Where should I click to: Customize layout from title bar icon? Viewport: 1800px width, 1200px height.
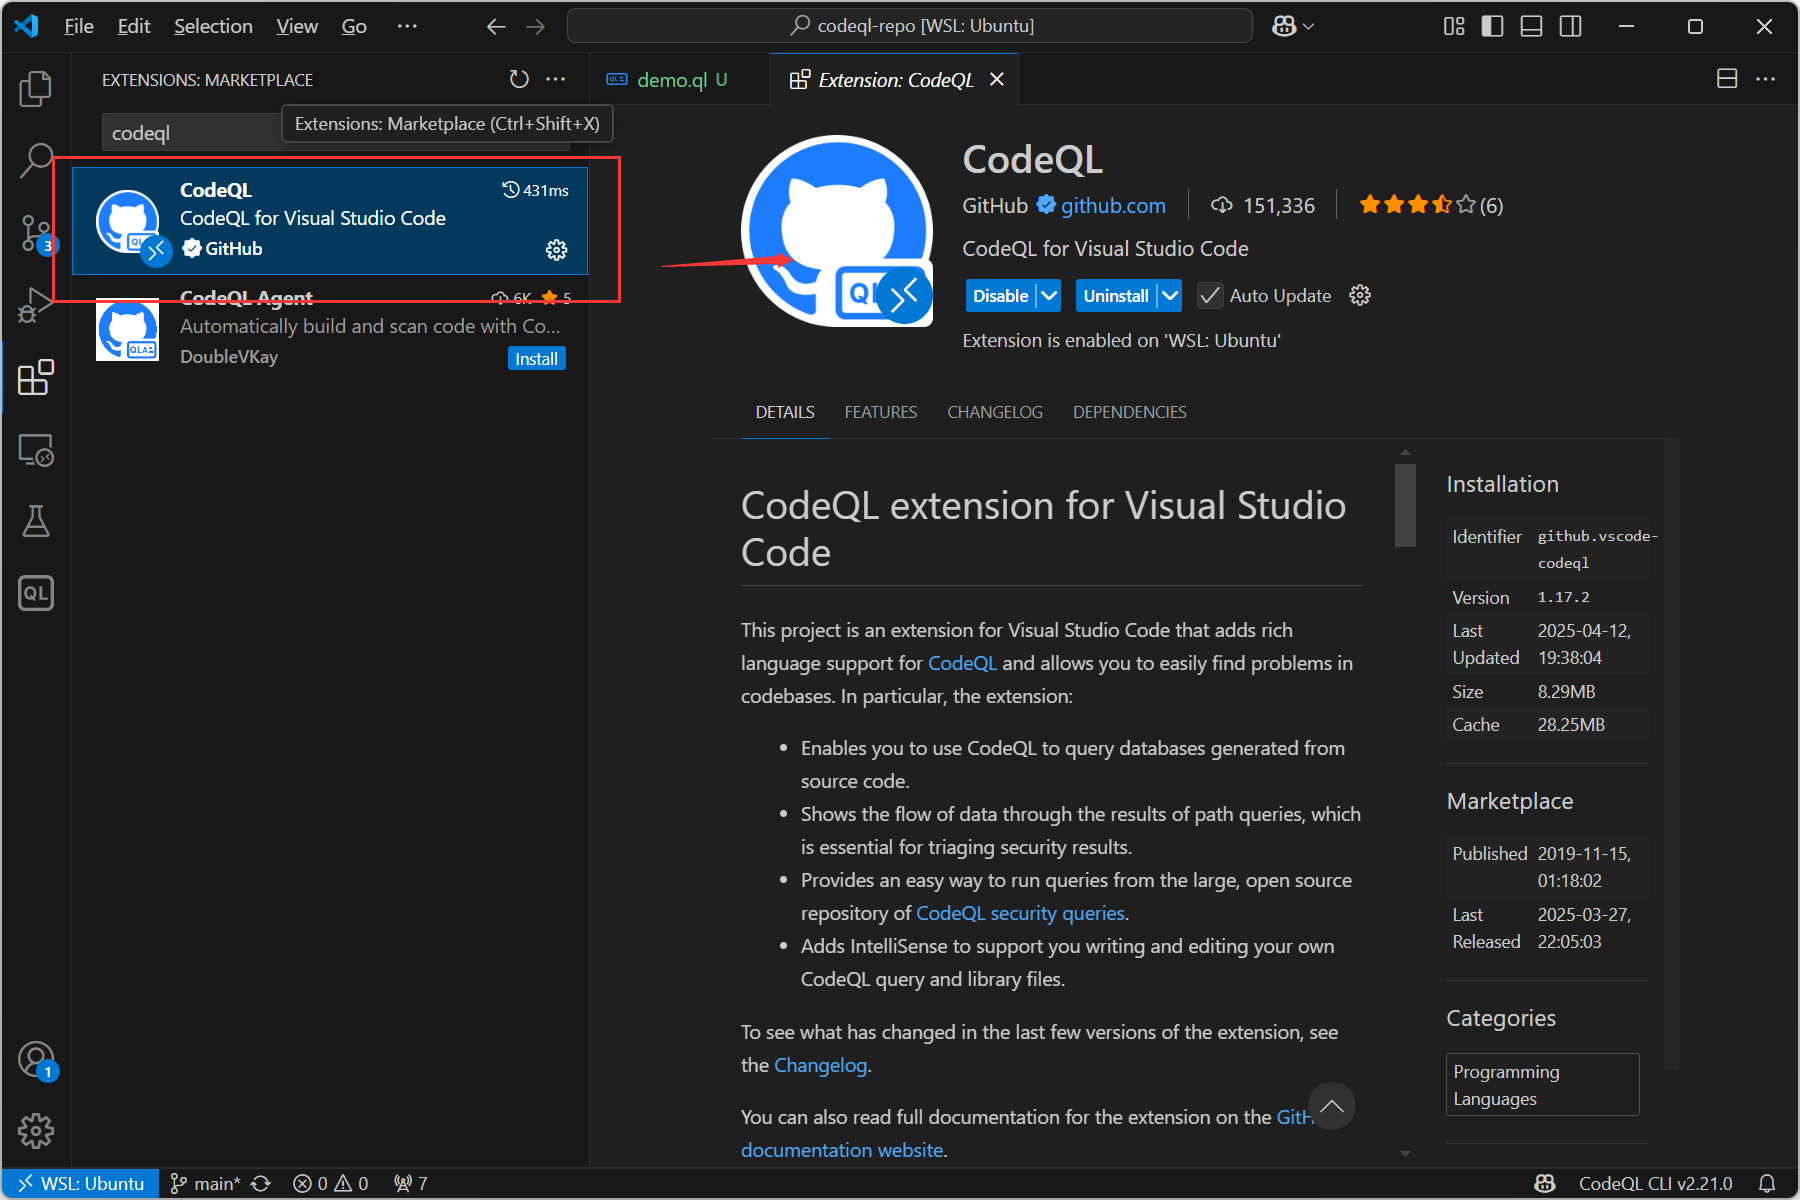pyautogui.click(x=1454, y=27)
